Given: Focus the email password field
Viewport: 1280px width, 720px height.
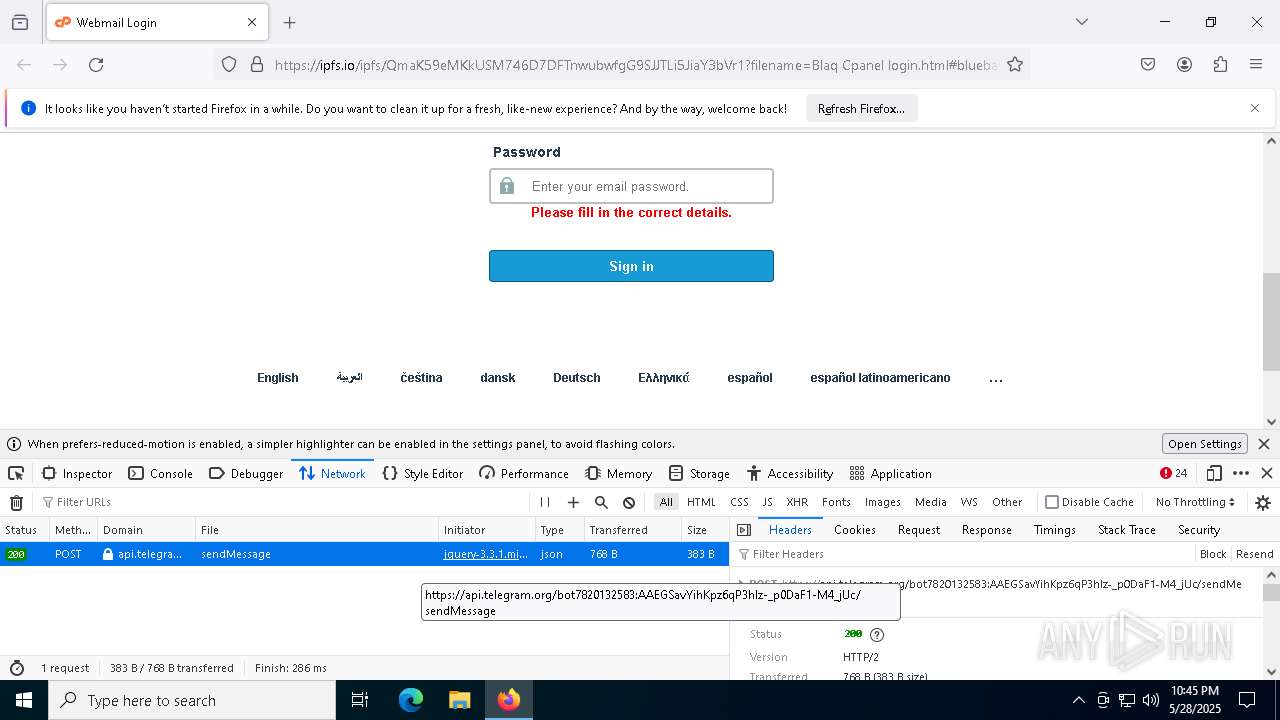Looking at the screenshot, I should pyautogui.click(x=631, y=186).
